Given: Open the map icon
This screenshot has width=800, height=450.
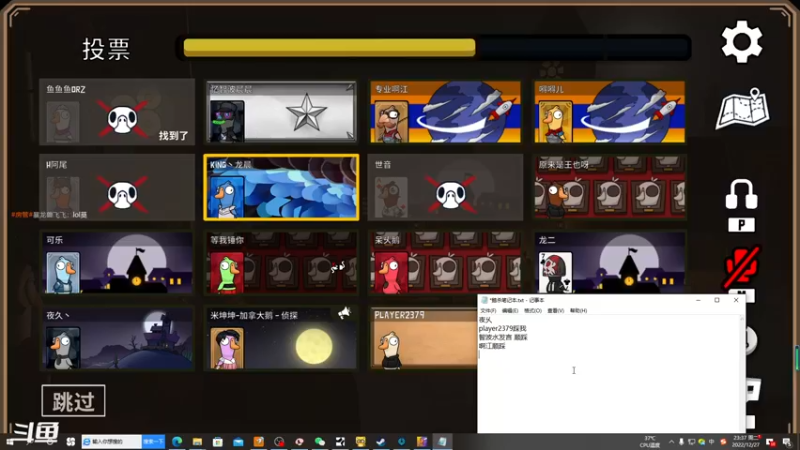Looking at the screenshot, I should click(742, 109).
